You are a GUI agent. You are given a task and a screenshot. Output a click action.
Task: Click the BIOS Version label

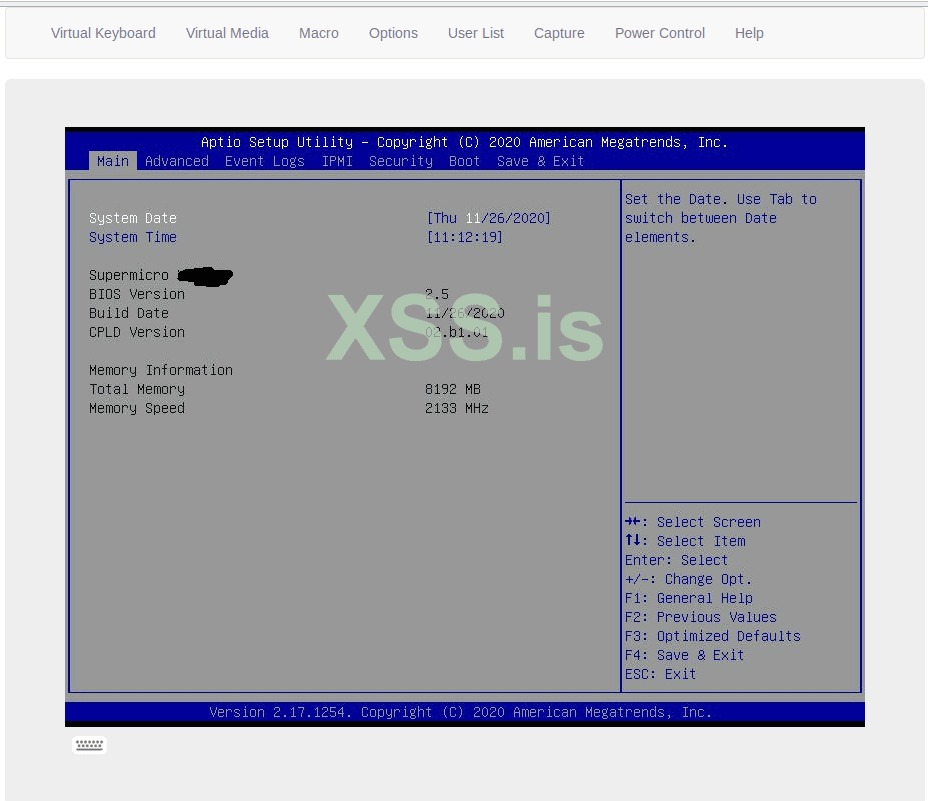click(x=137, y=294)
